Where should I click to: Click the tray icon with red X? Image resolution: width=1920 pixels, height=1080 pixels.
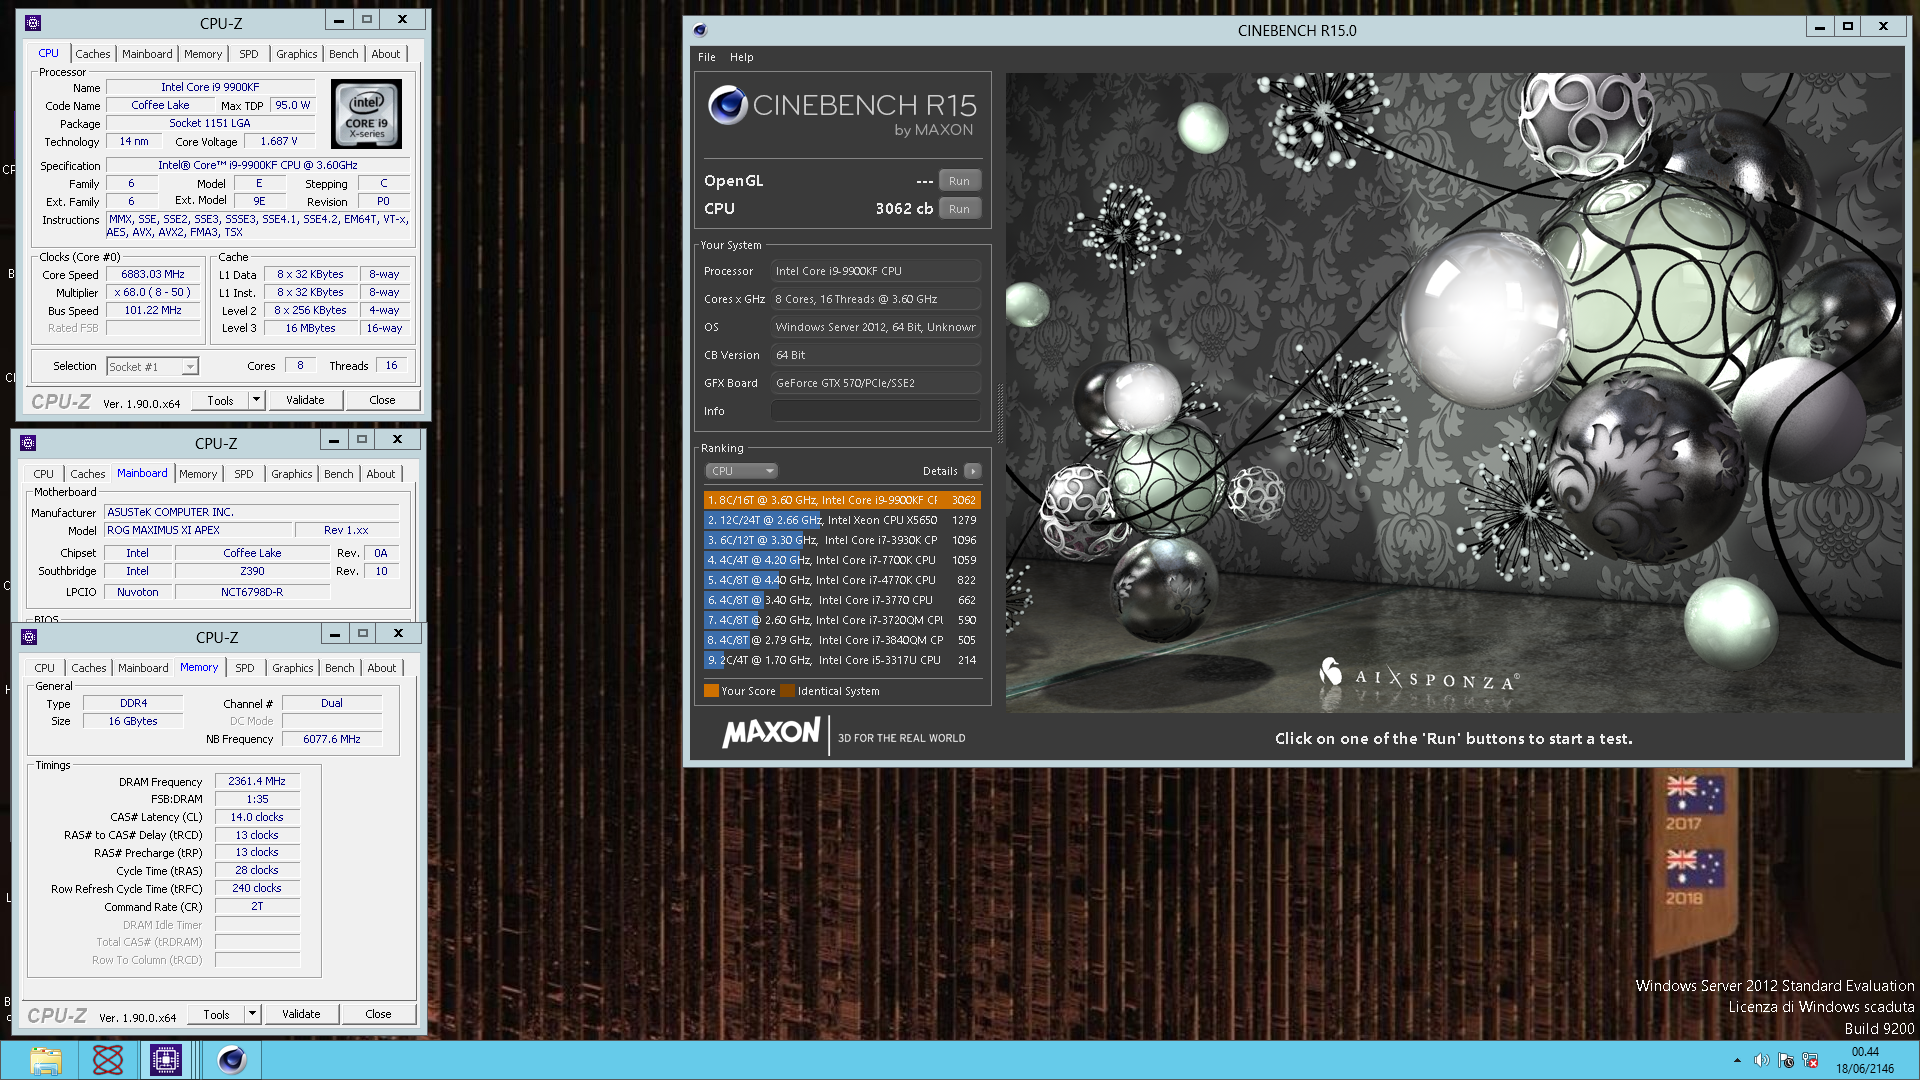click(x=1811, y=1060)
